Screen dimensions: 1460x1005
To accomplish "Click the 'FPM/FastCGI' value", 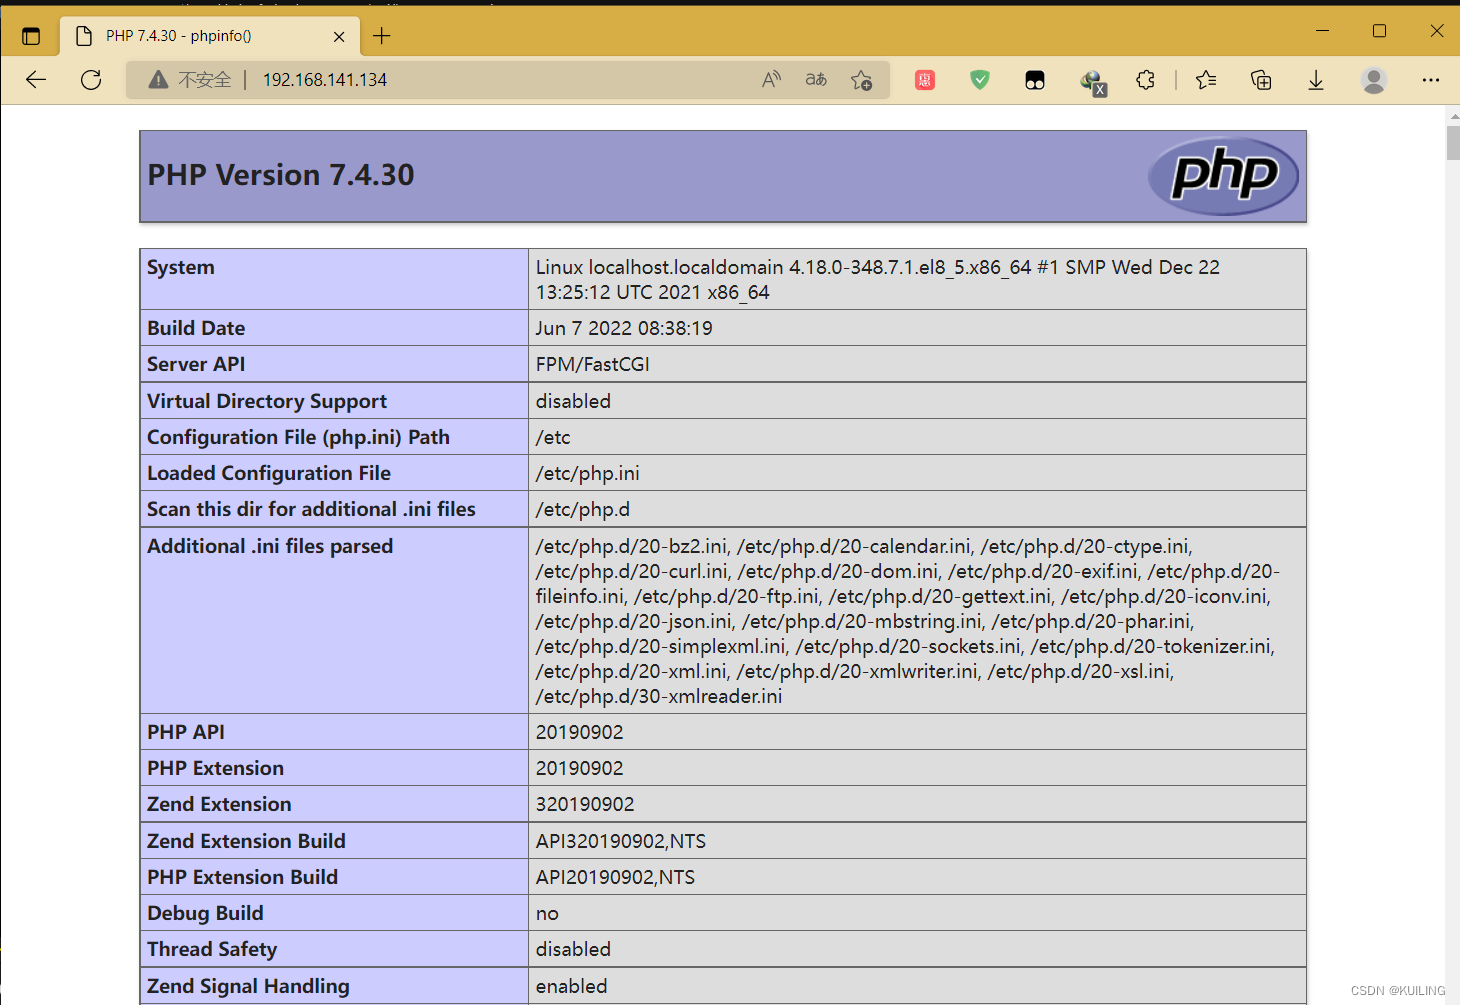I will [x=592, y=364].
